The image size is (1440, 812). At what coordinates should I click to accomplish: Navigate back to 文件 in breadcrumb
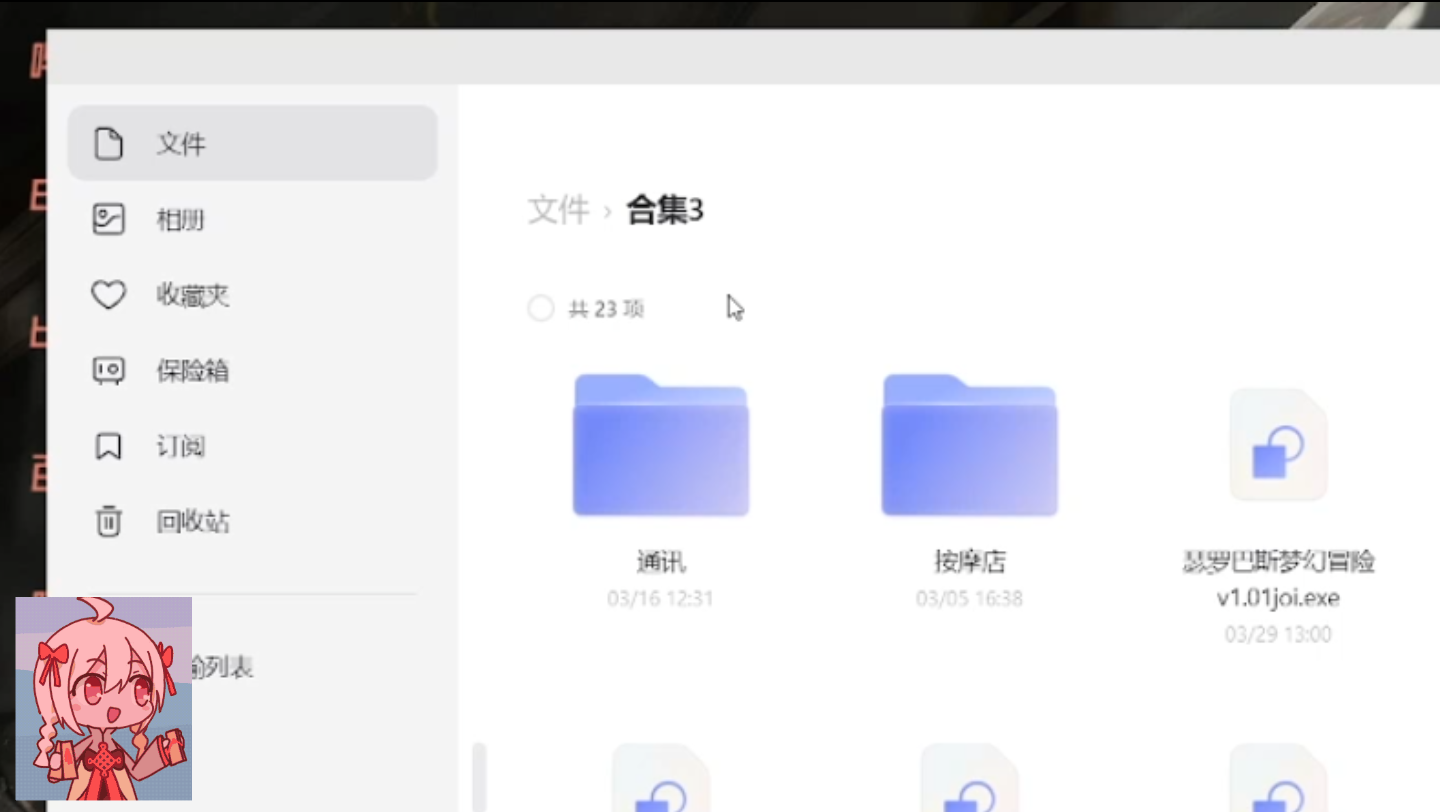click(559, 210)
